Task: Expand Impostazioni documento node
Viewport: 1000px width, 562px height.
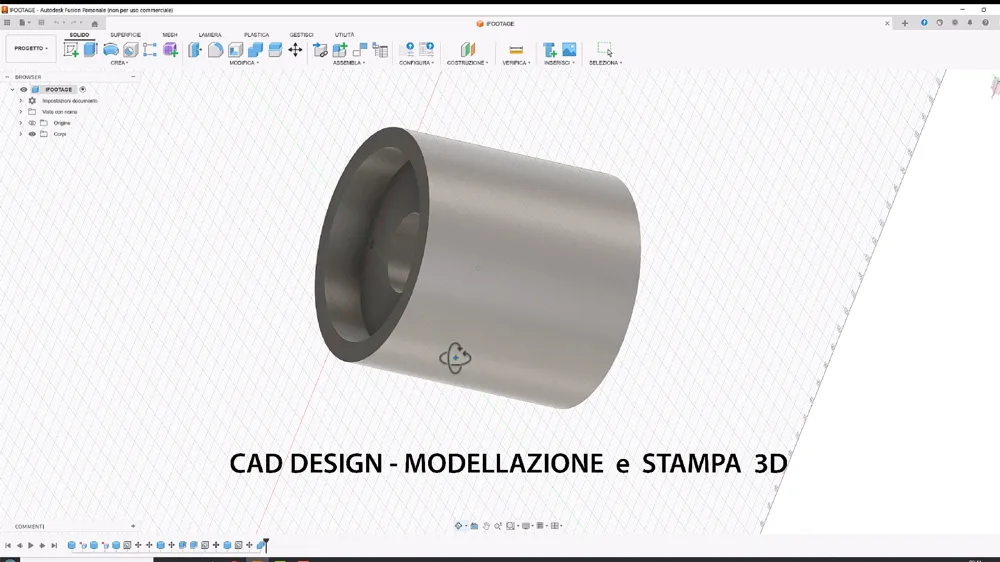Action: coord(20,101)
